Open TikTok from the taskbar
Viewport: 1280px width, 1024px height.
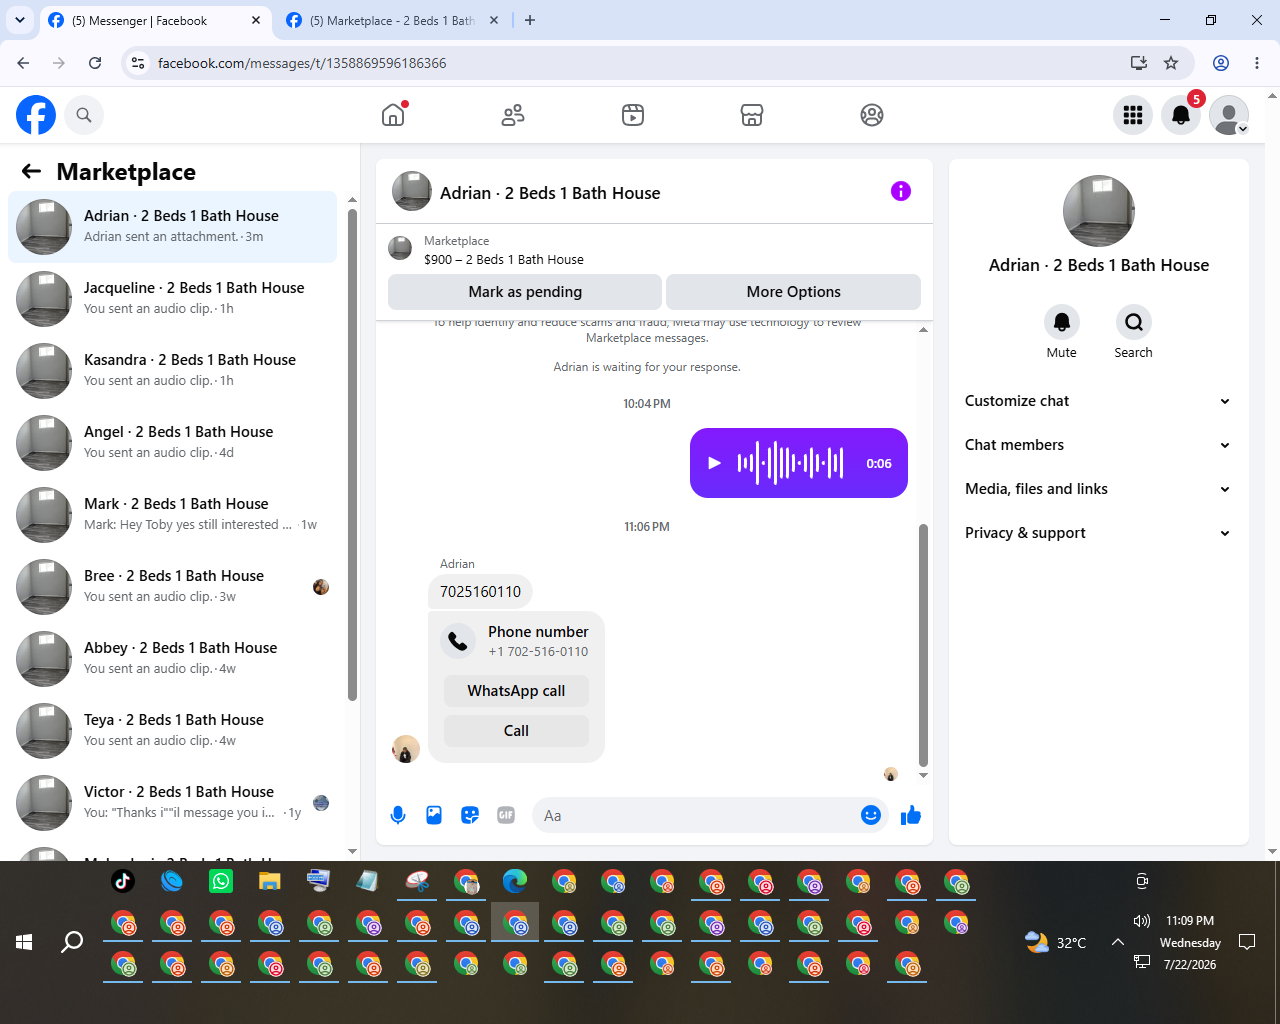click(123, 881)
